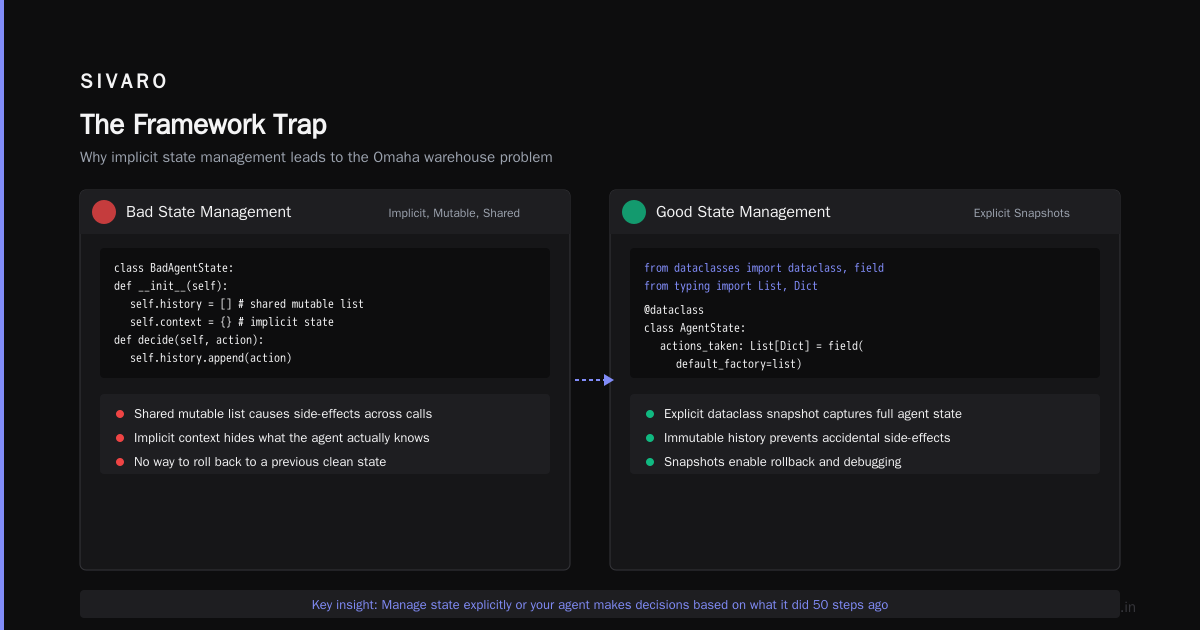Click code line 'def decide(self, action):'
This screenshot has width=1200, height=630.
click(189, 340)
